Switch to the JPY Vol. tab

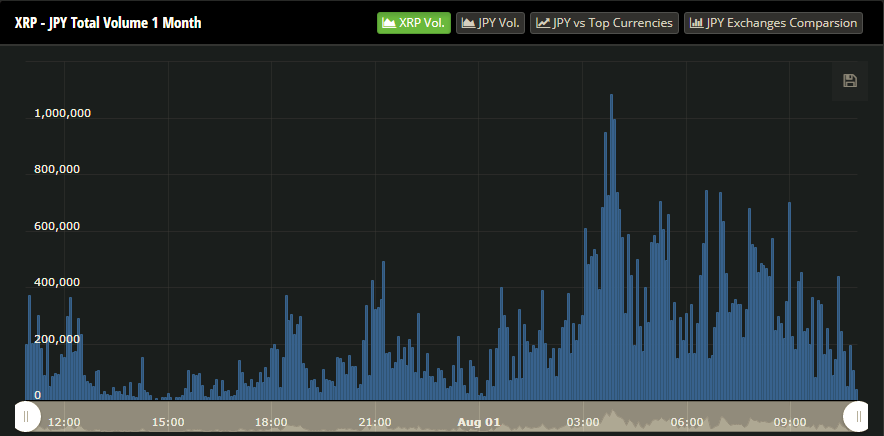[490, 23]
